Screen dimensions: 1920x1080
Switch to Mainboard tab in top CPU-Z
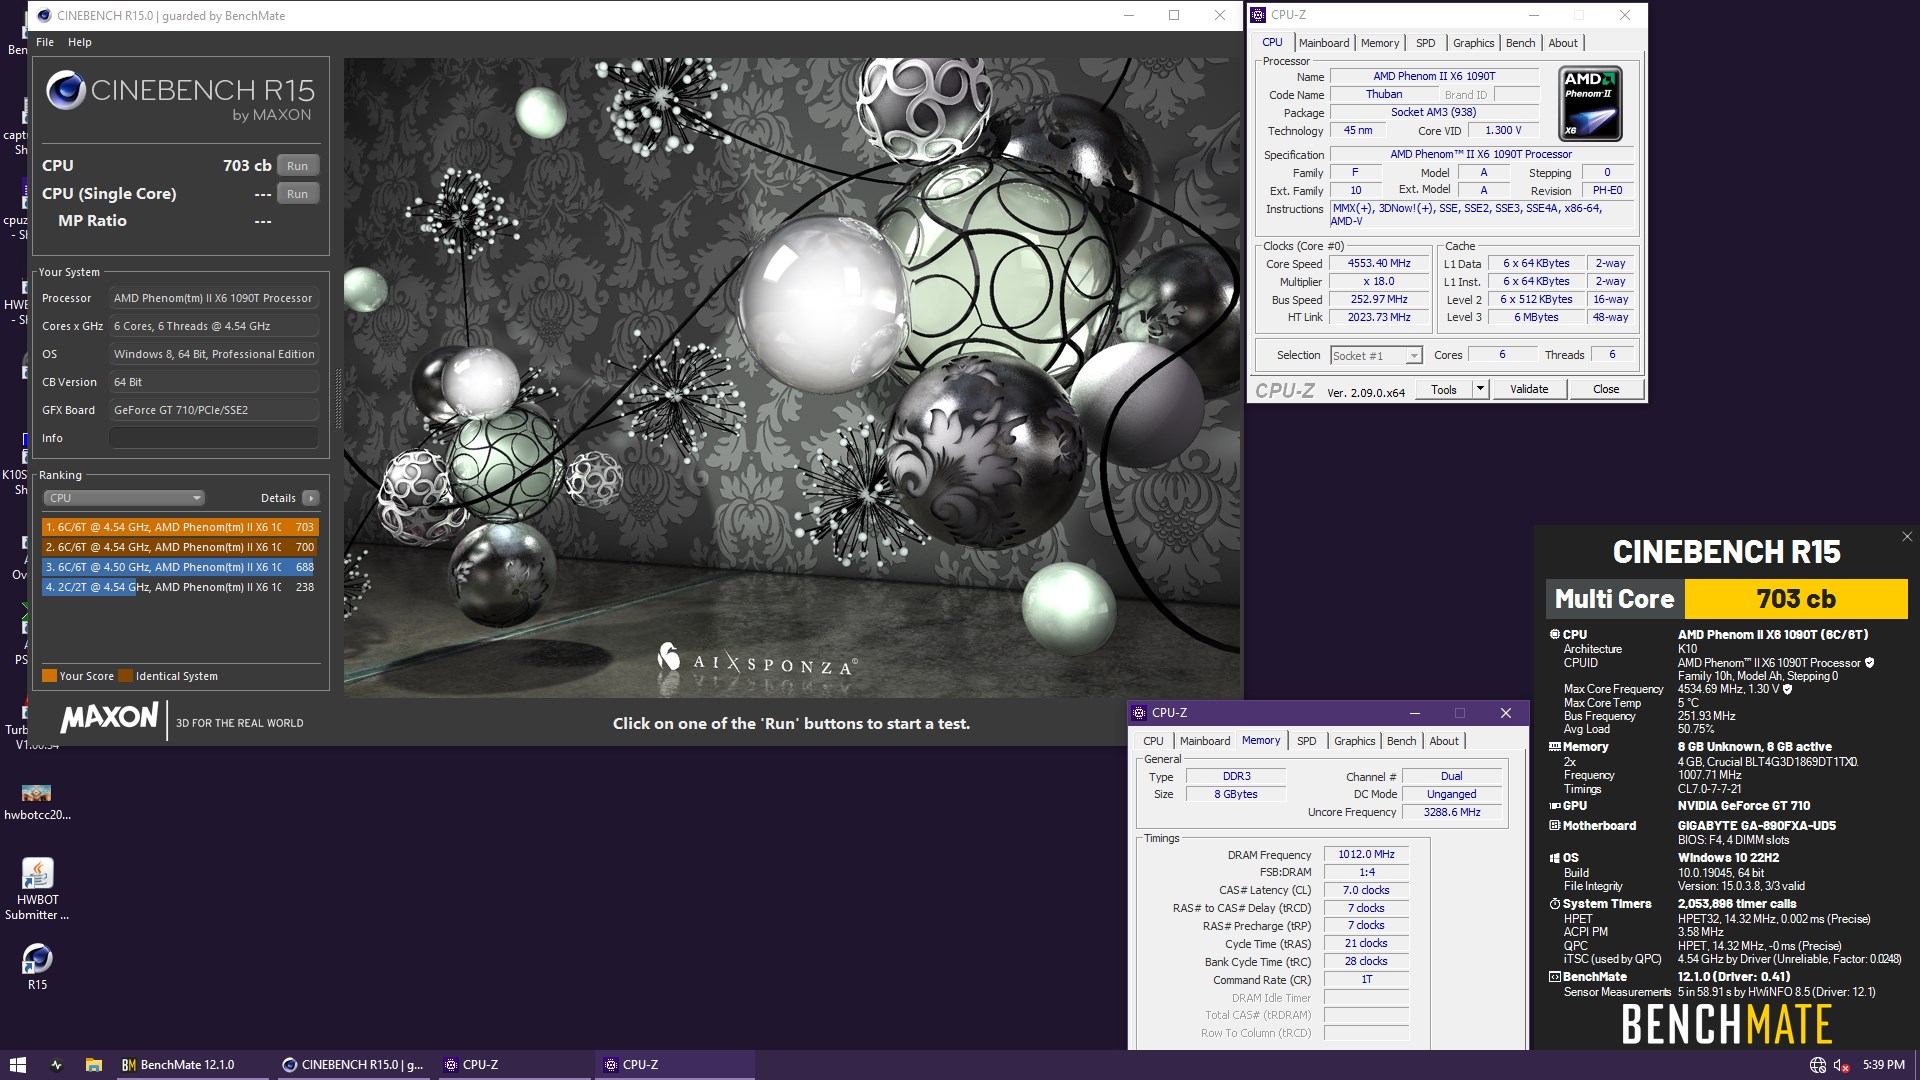(1324, 43)
